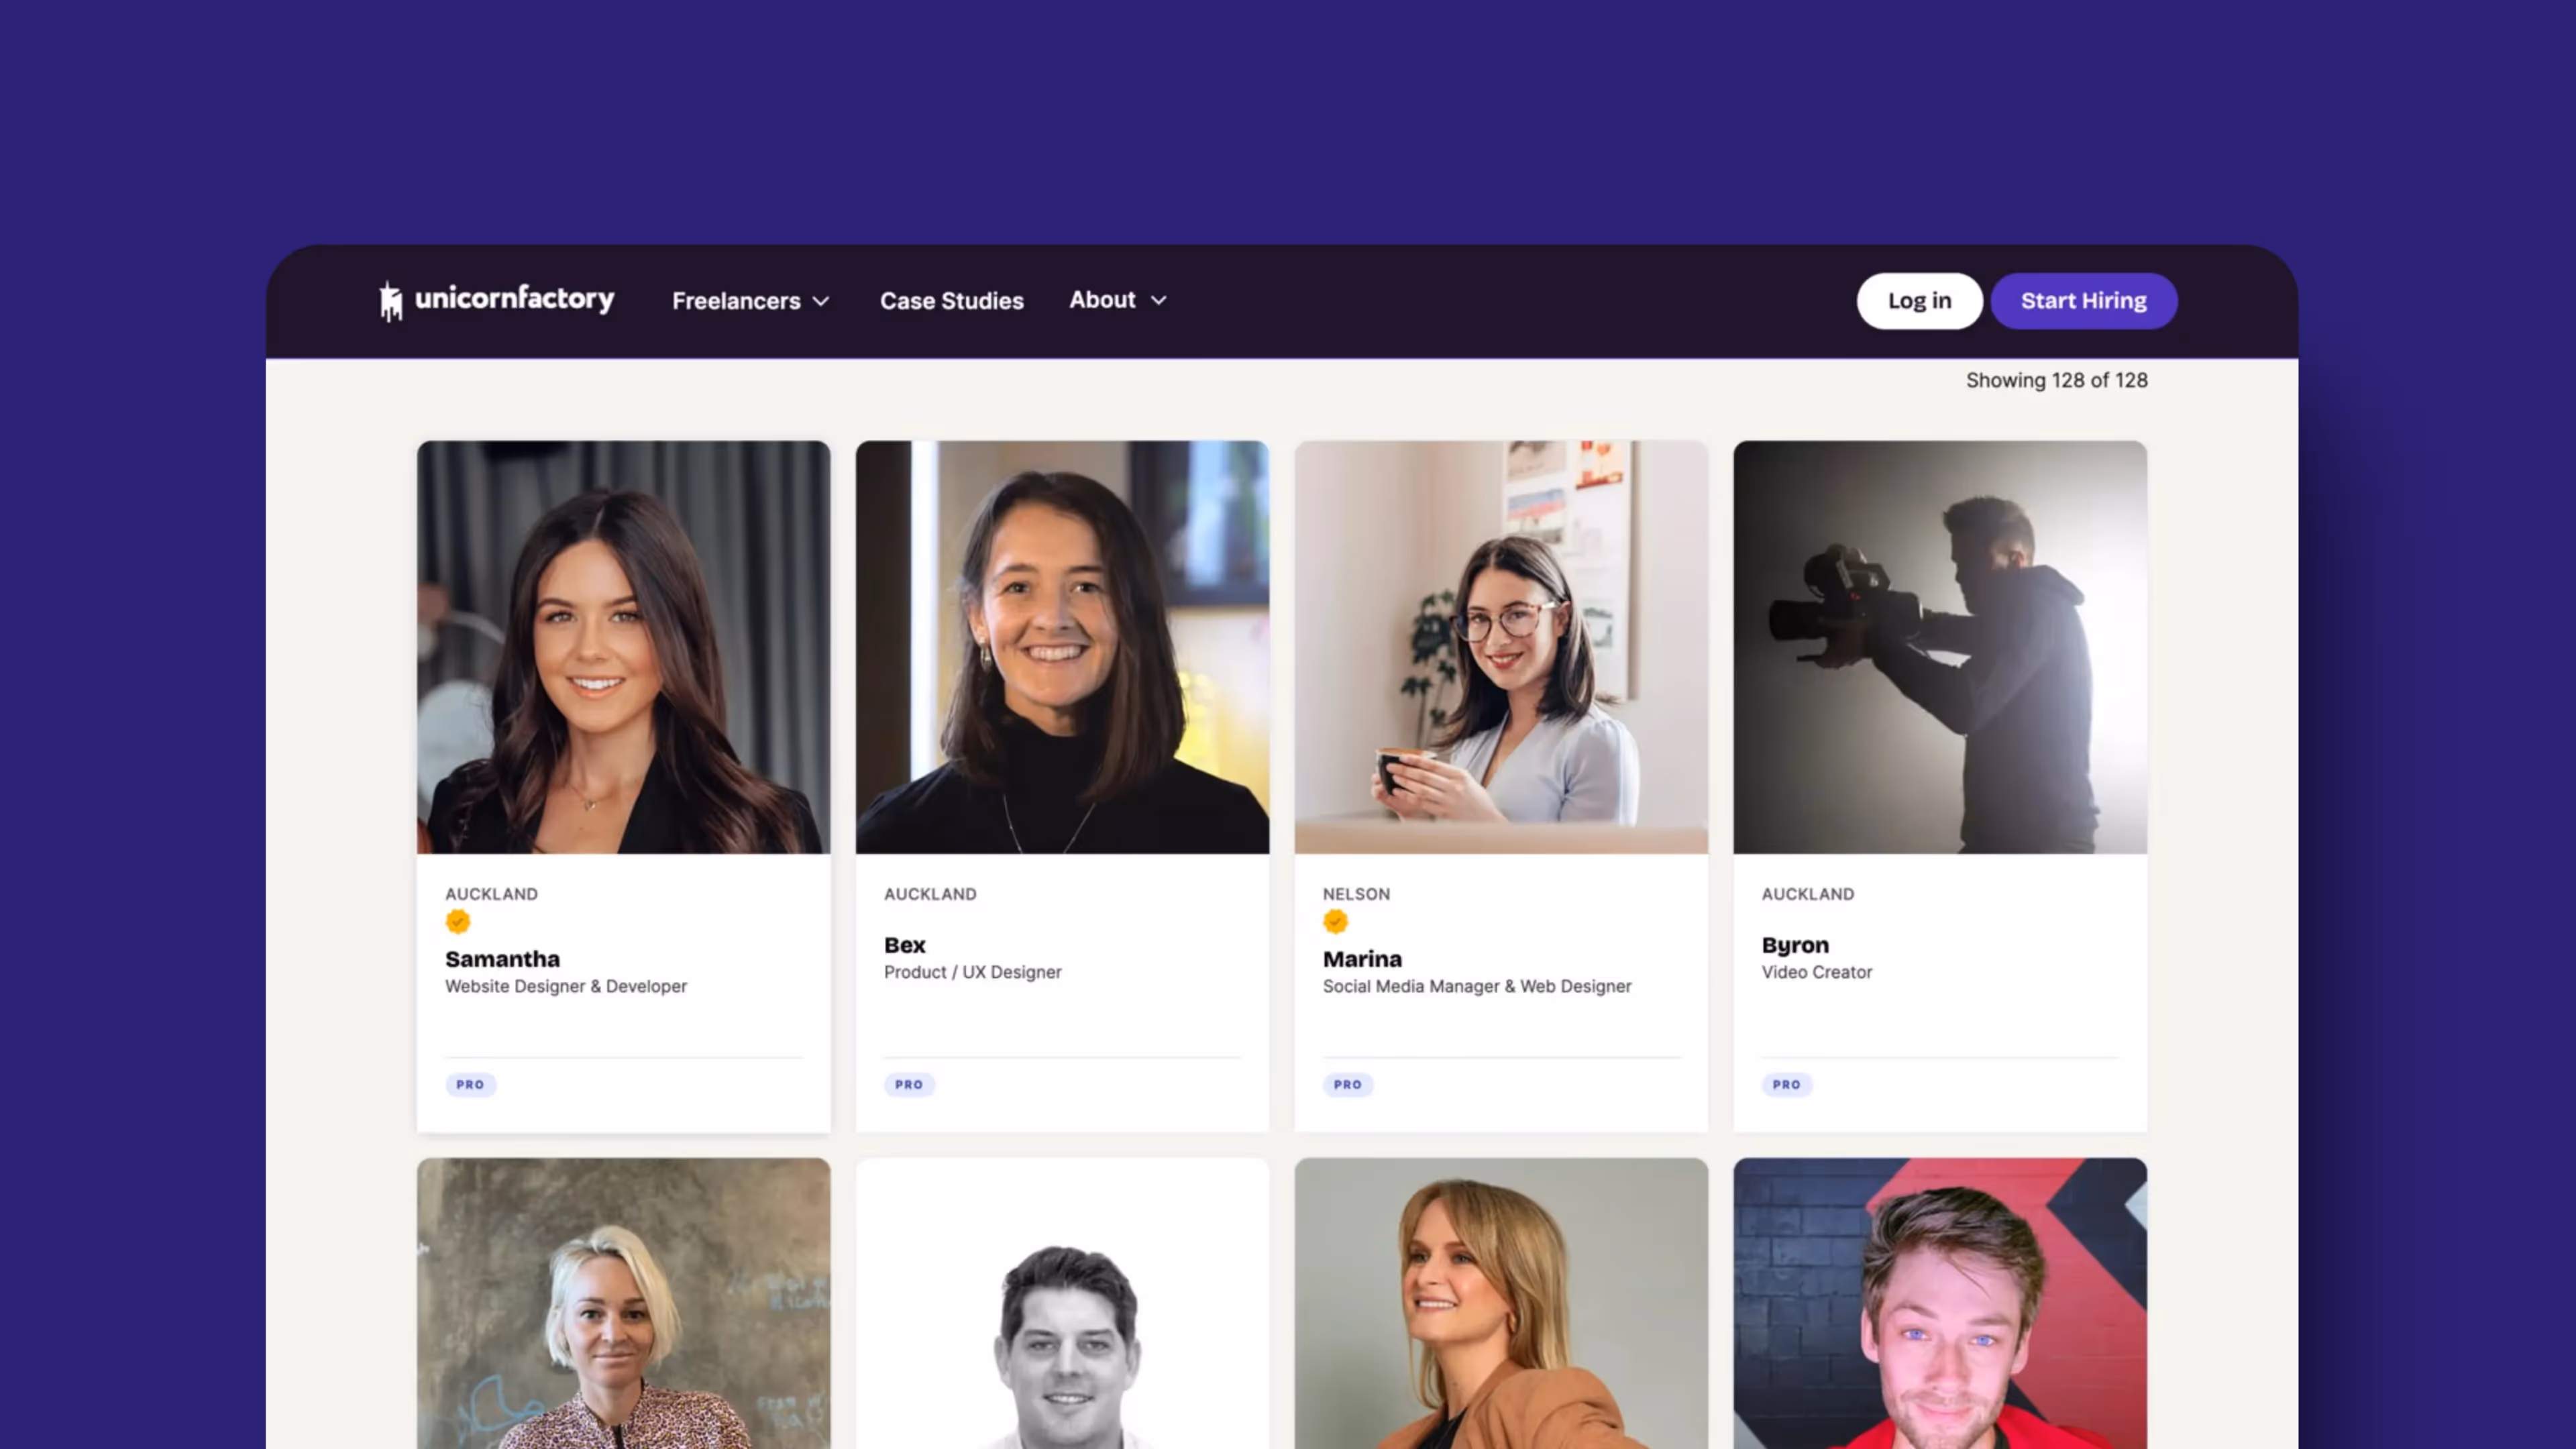Click the name Marina
The width and height of the screenshot is (2576, 1449).
tap(1362, 959)
